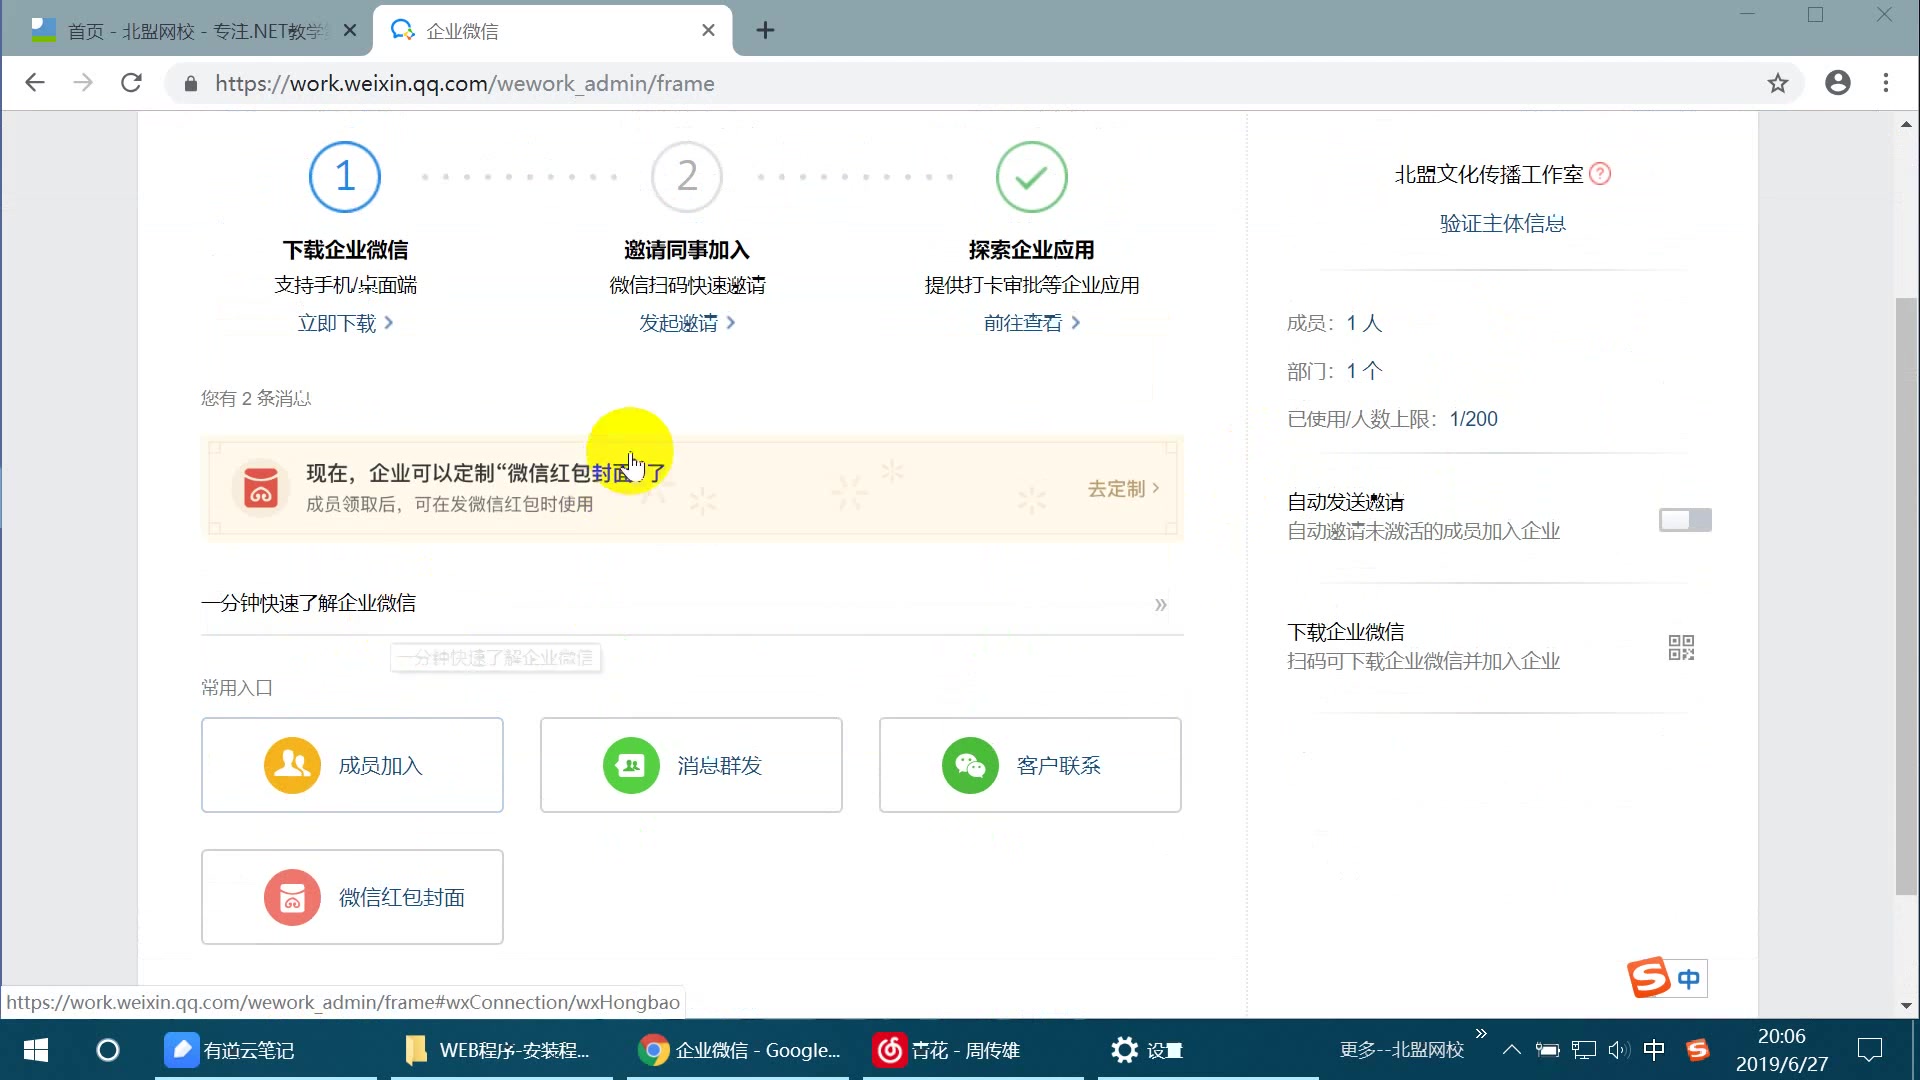Close the 北盟网校 tab
This screenshot has height=1080, width=1920.
349,31
